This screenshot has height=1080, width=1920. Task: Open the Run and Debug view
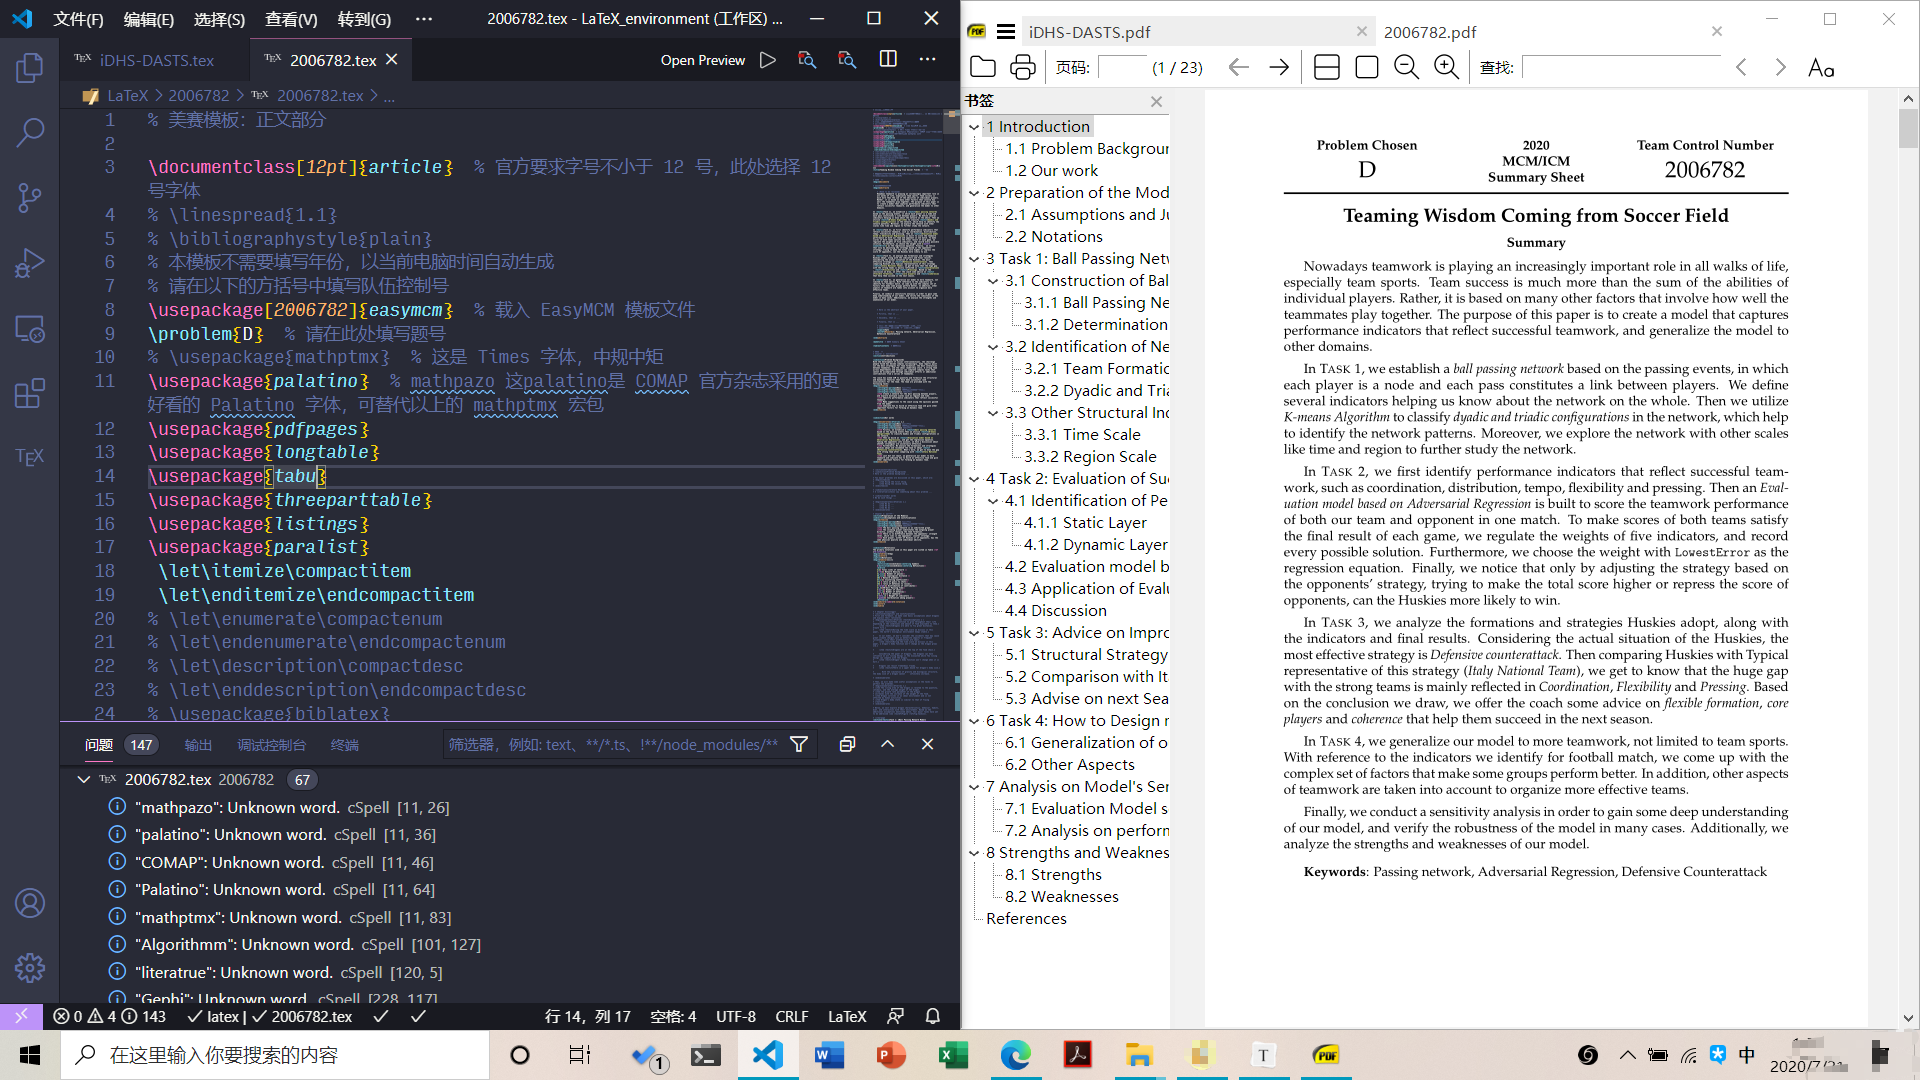[30, 263]
